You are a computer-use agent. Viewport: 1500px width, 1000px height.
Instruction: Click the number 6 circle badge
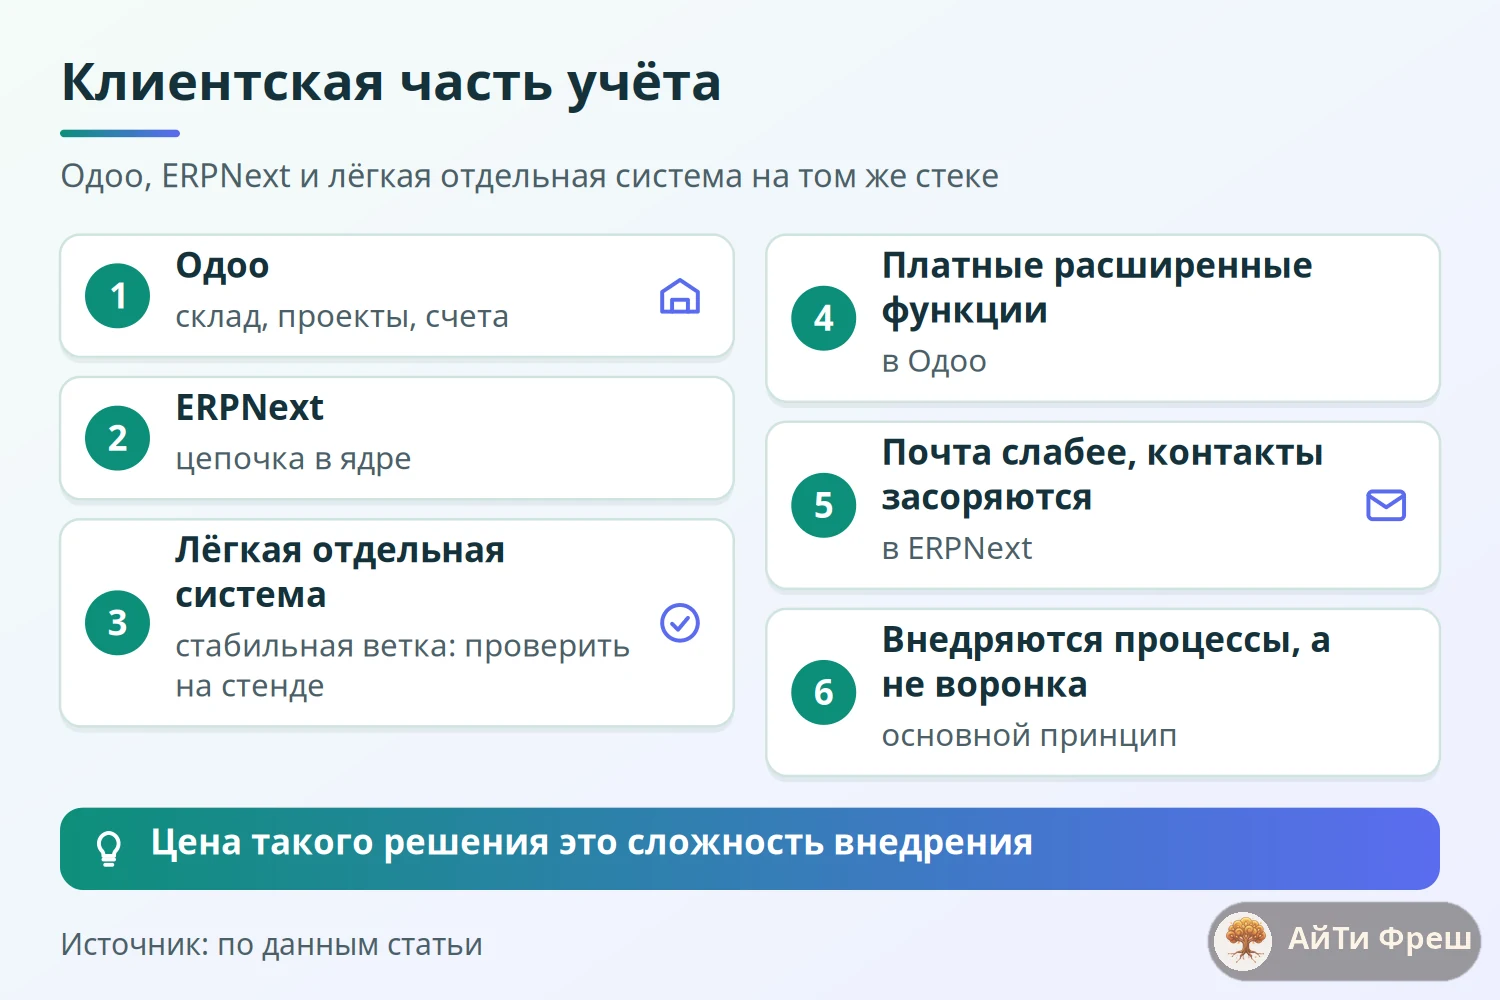coord(824,692)
